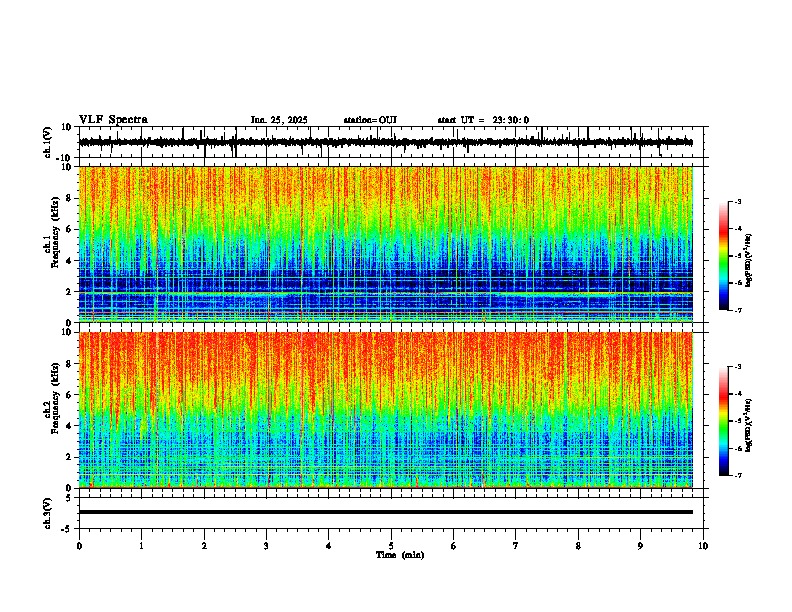Click the ch.1 spectrogram "2" kHz tick label

pyautogui.click(x=69, y=291)
